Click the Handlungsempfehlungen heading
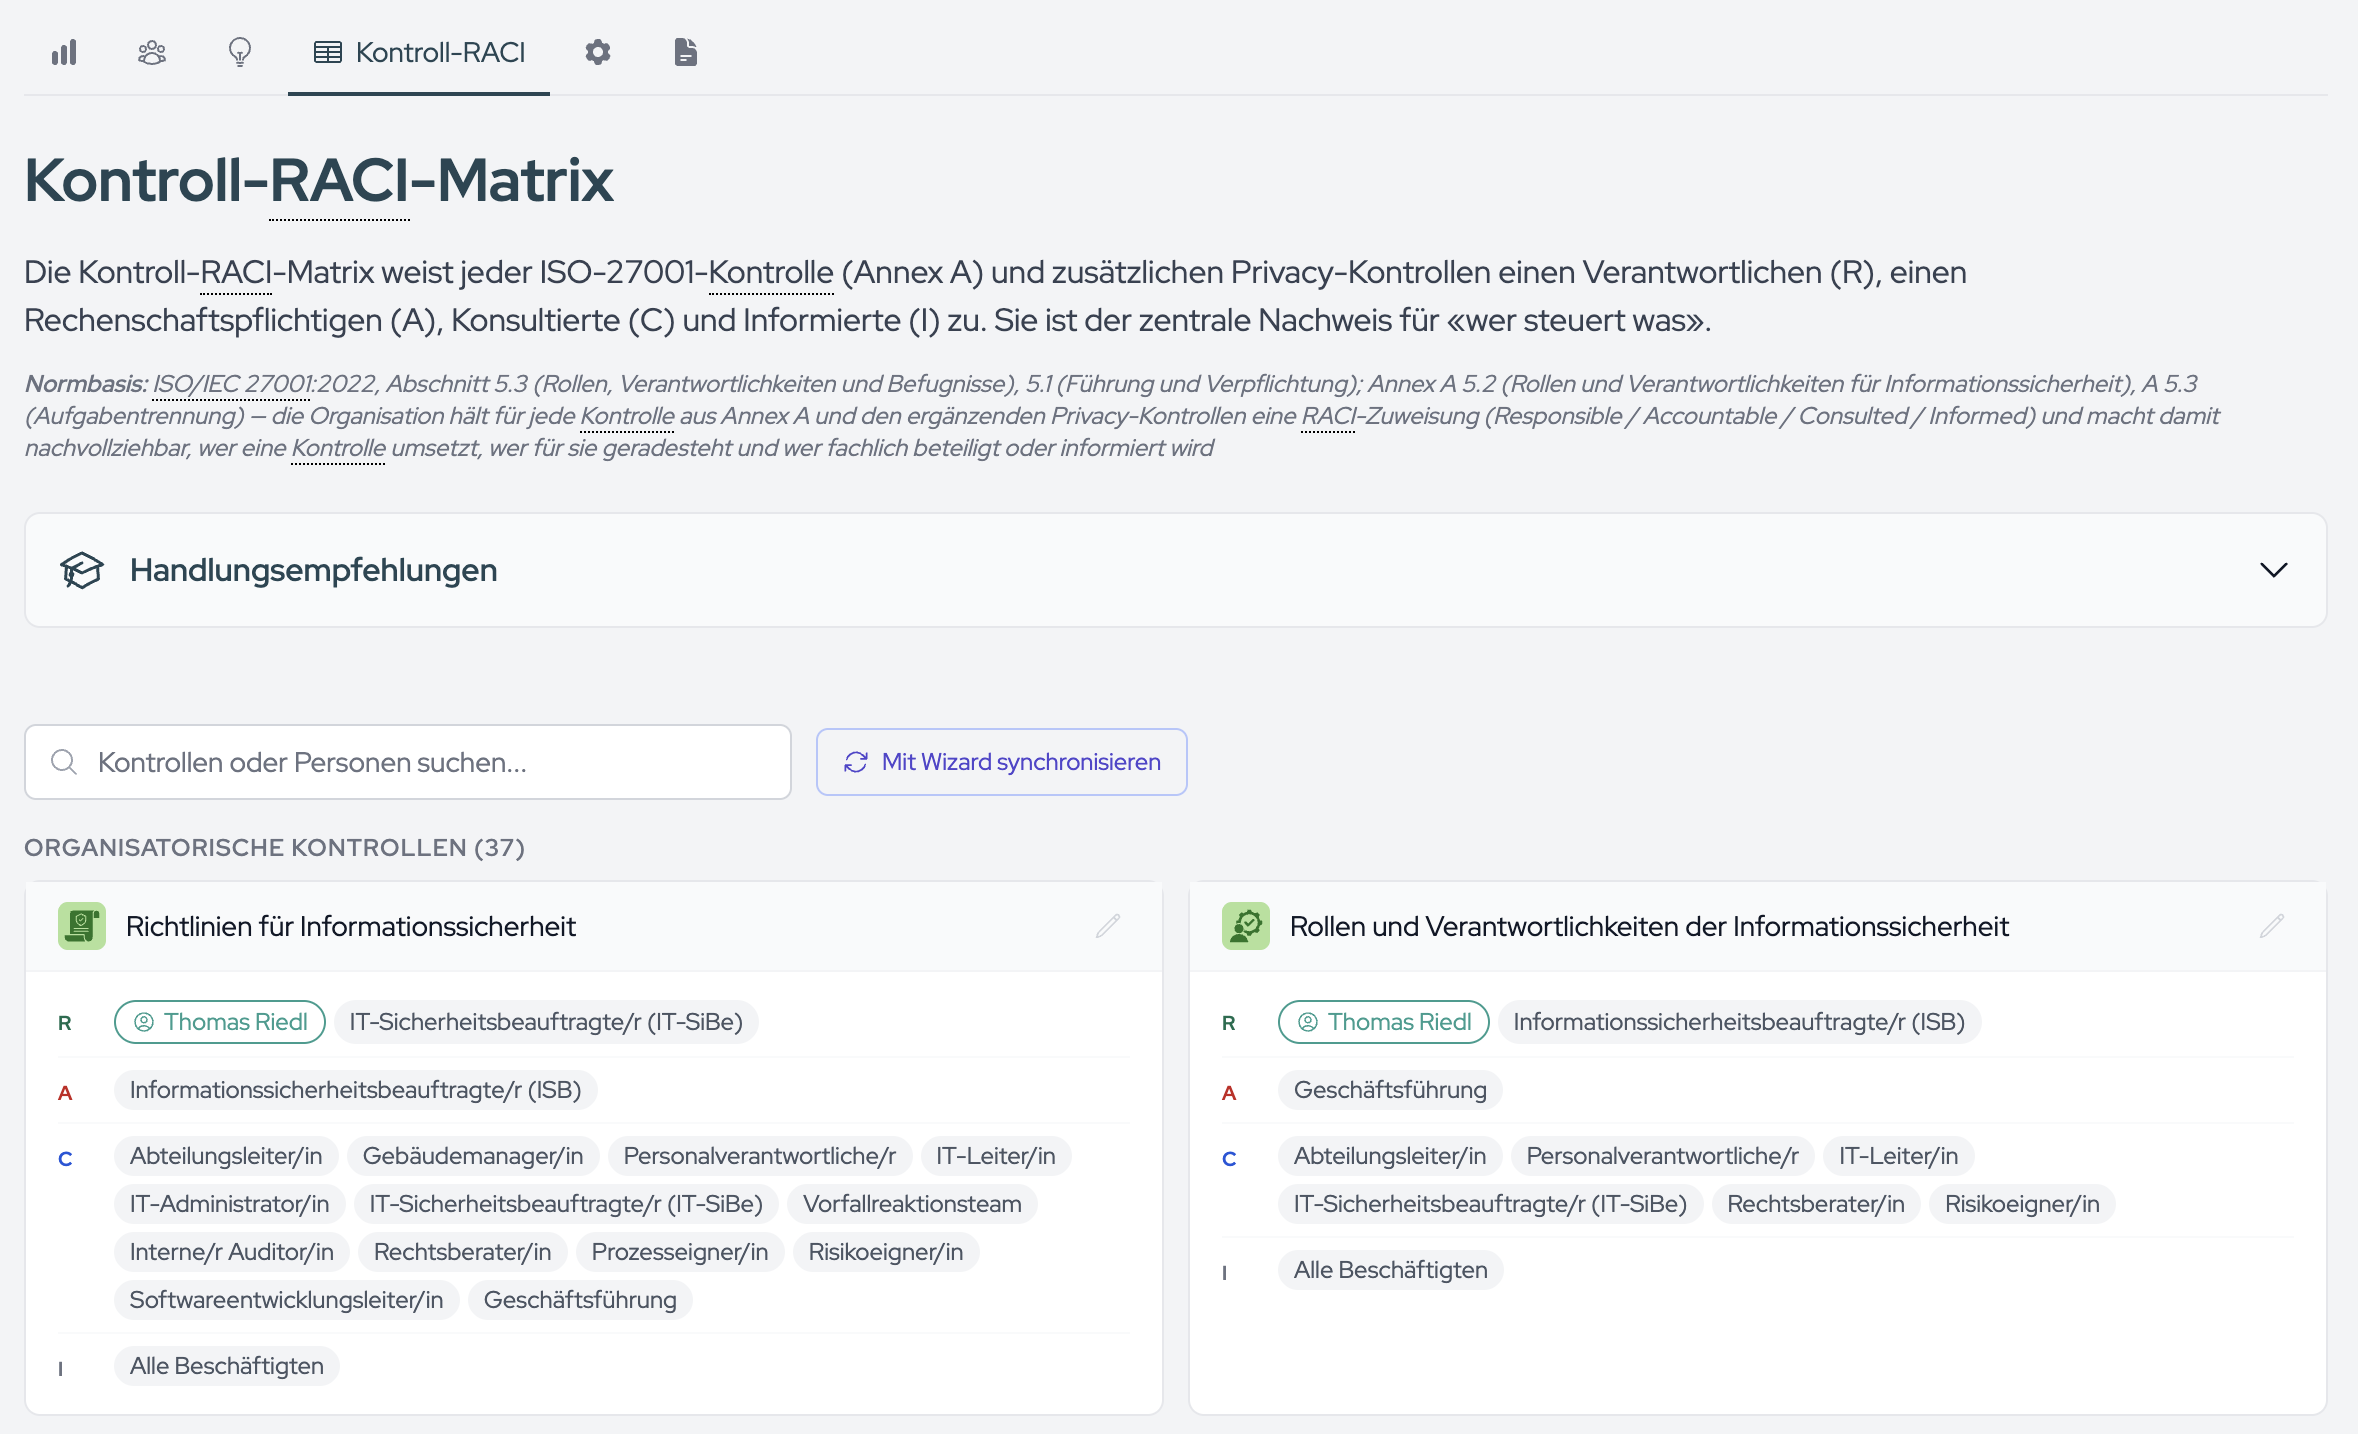Screen dimensions: 2358x1434 [x=313, y=570]
